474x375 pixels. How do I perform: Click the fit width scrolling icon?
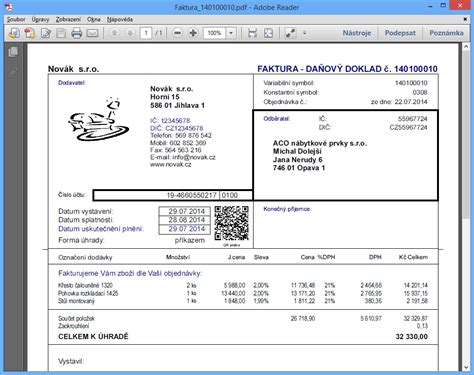(x=252, y=33)
